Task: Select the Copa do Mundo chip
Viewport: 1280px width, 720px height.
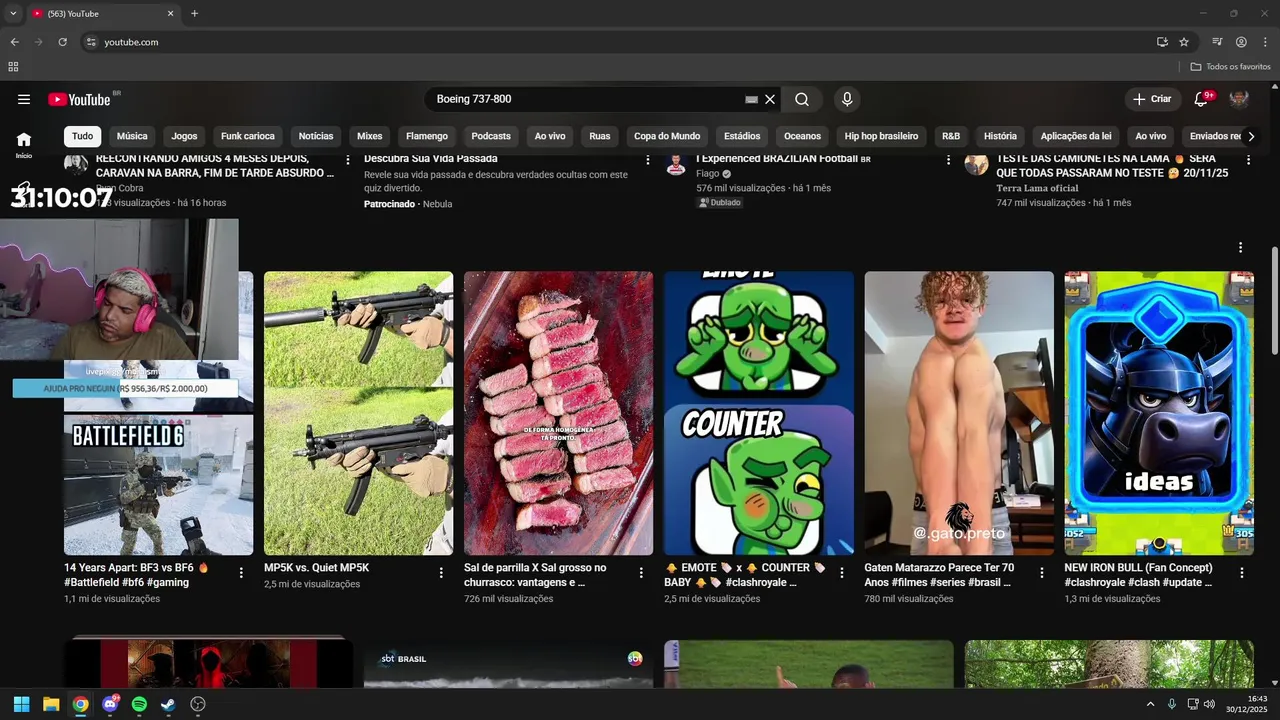Action: click(x=667, y=136)
